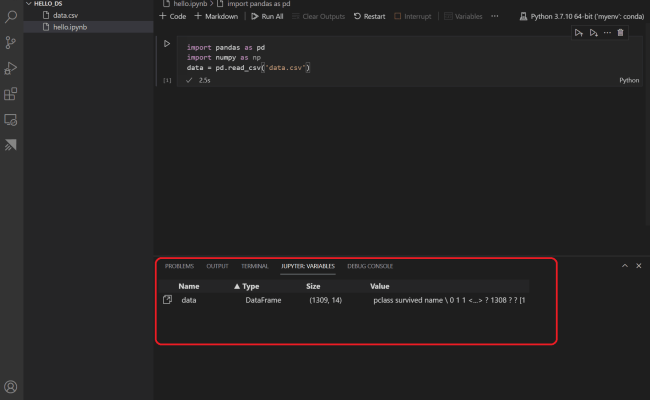
Task: Open the Search view in activity bar
Action: point(11,17)
